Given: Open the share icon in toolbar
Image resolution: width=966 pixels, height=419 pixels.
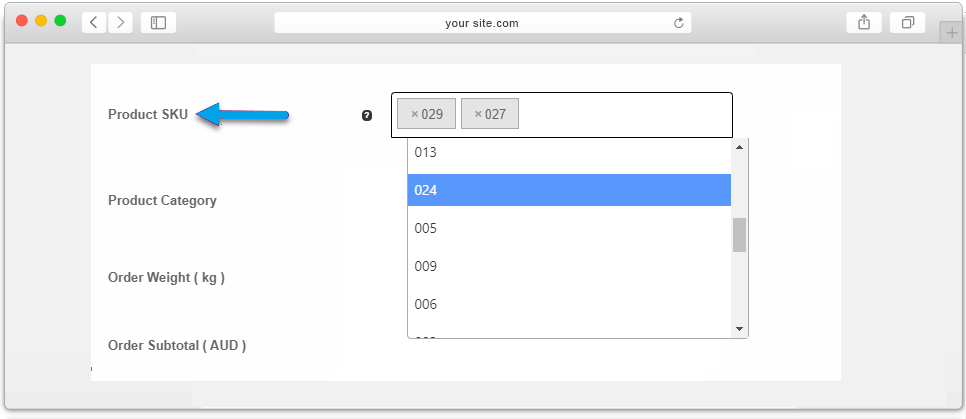Looking at the screenshot, I should click(864, 23).
